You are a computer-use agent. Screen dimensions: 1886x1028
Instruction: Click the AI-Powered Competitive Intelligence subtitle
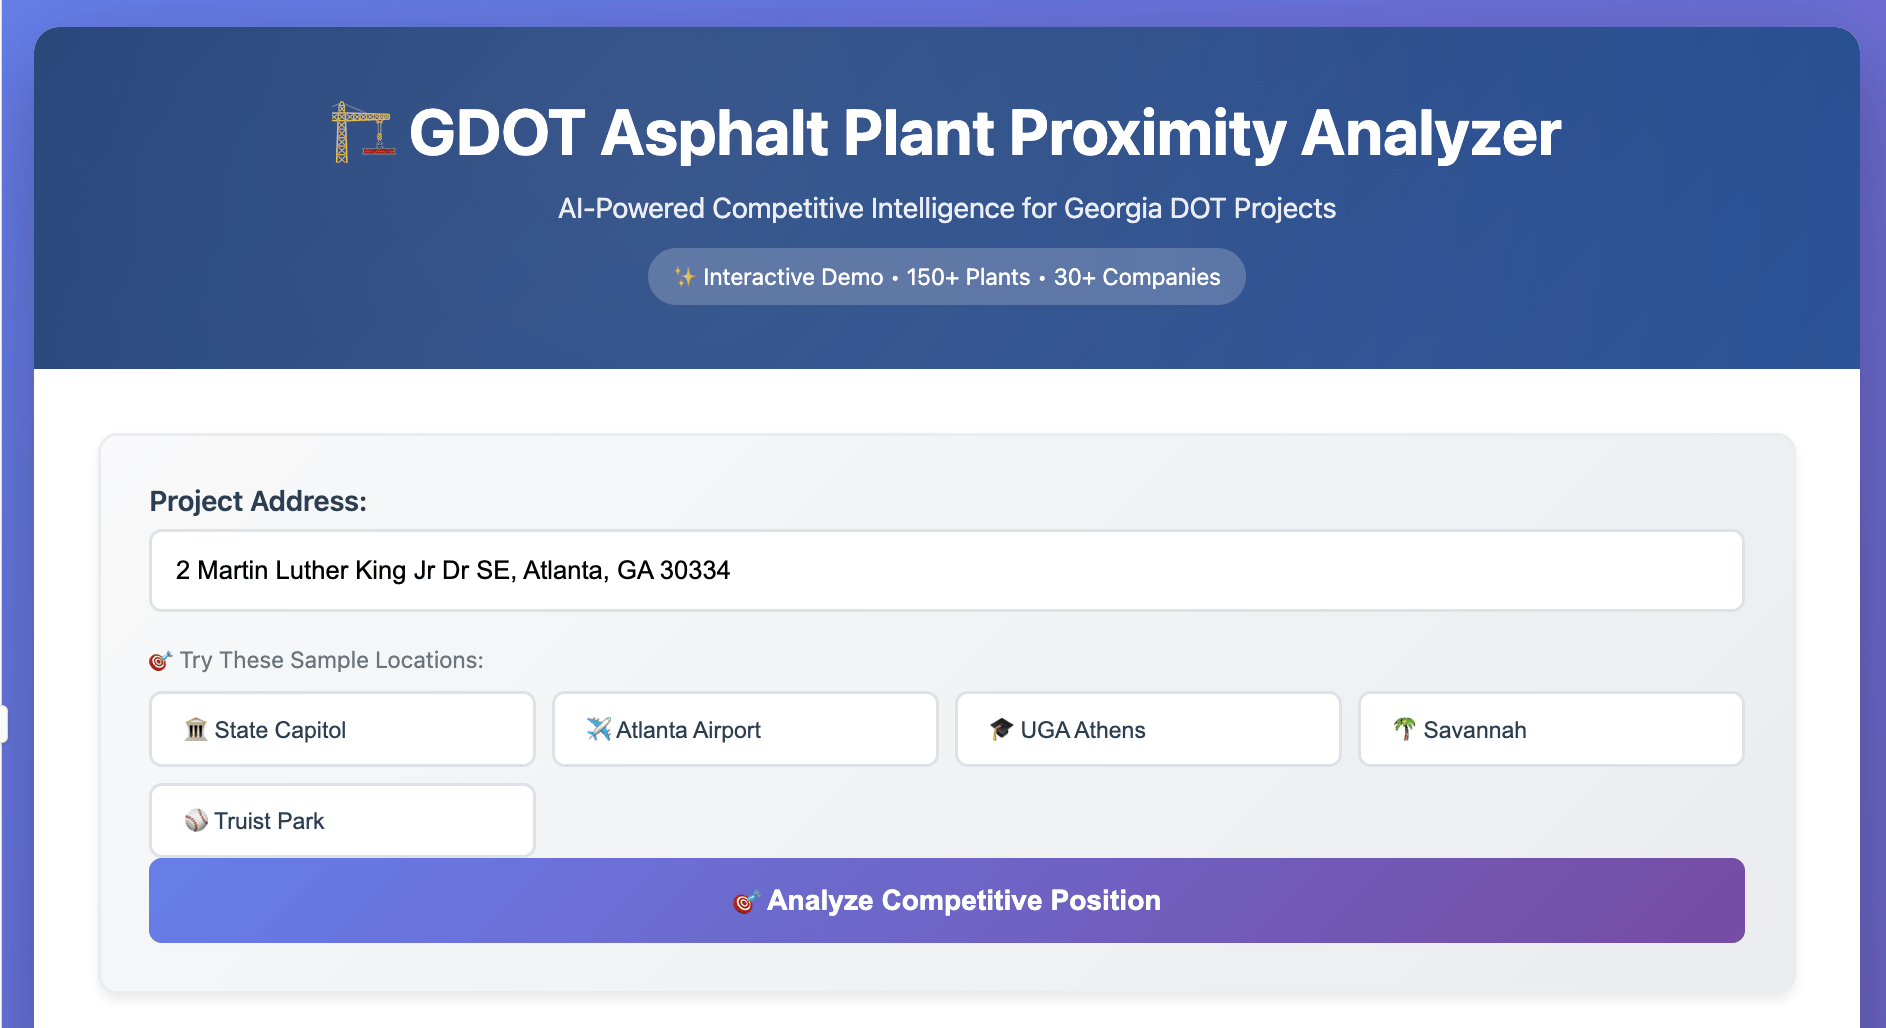point(946,208)
